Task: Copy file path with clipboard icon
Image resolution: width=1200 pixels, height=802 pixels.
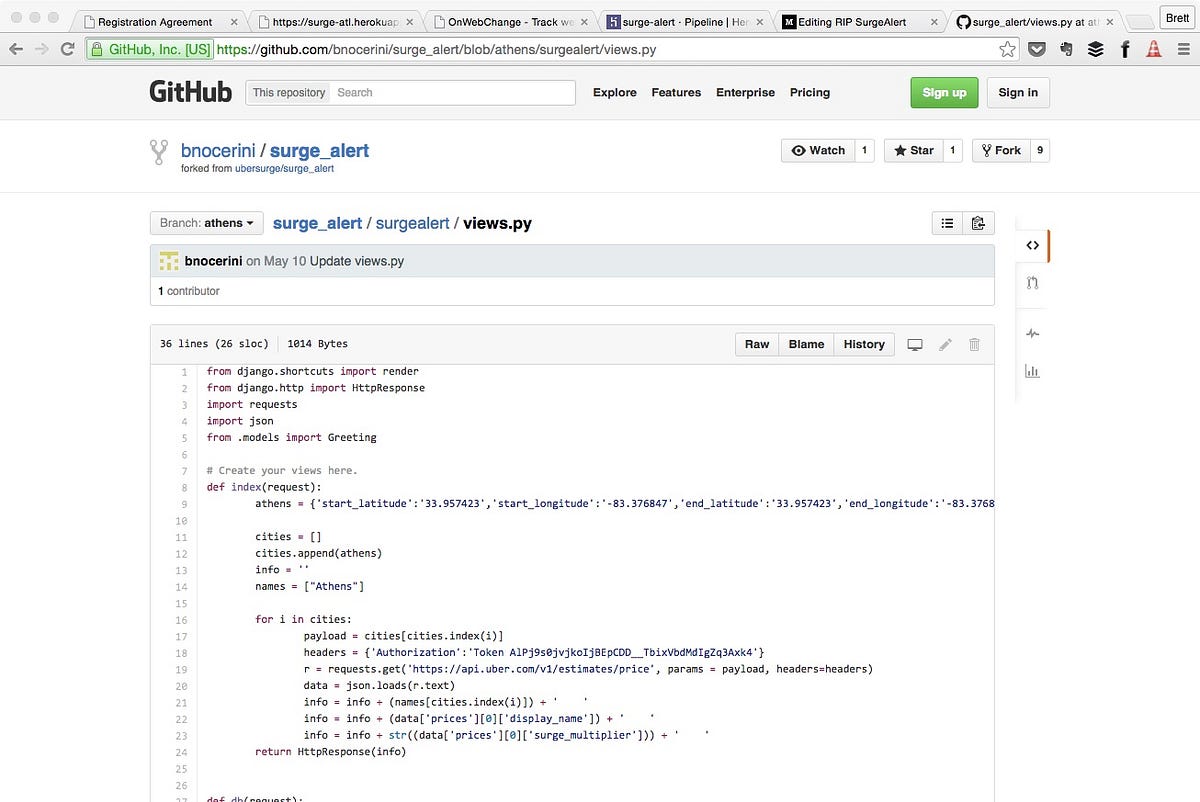Action: pyautogui.click(x=978, y=224)
